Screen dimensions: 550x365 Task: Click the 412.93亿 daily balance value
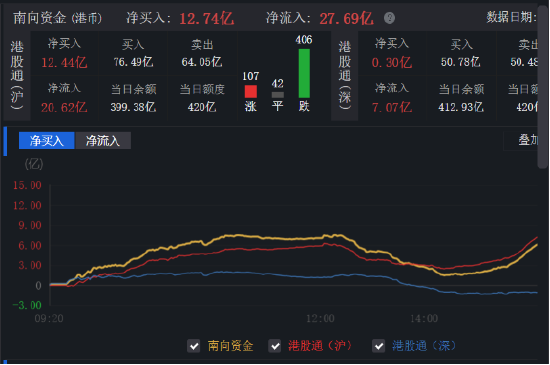tap(461, 107)
